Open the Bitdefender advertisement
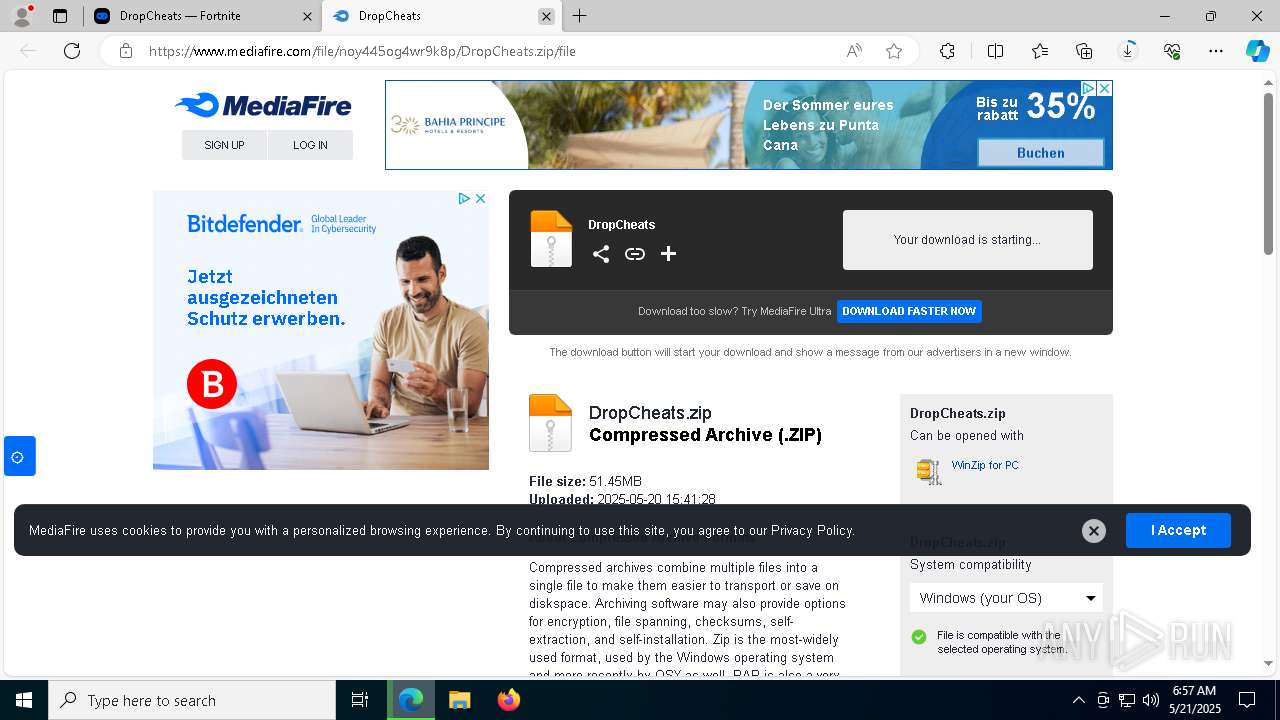 click(321, 330)
